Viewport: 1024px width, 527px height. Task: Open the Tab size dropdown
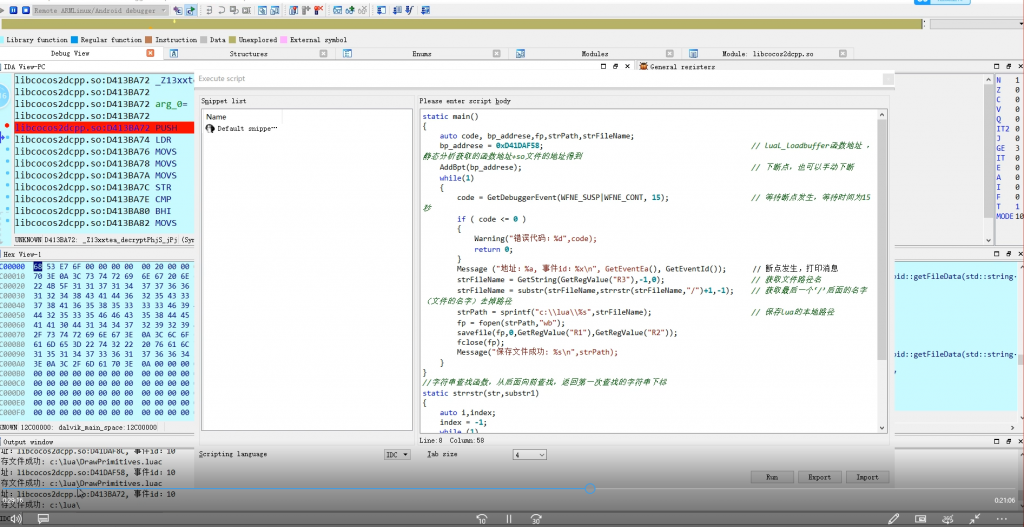527,454
